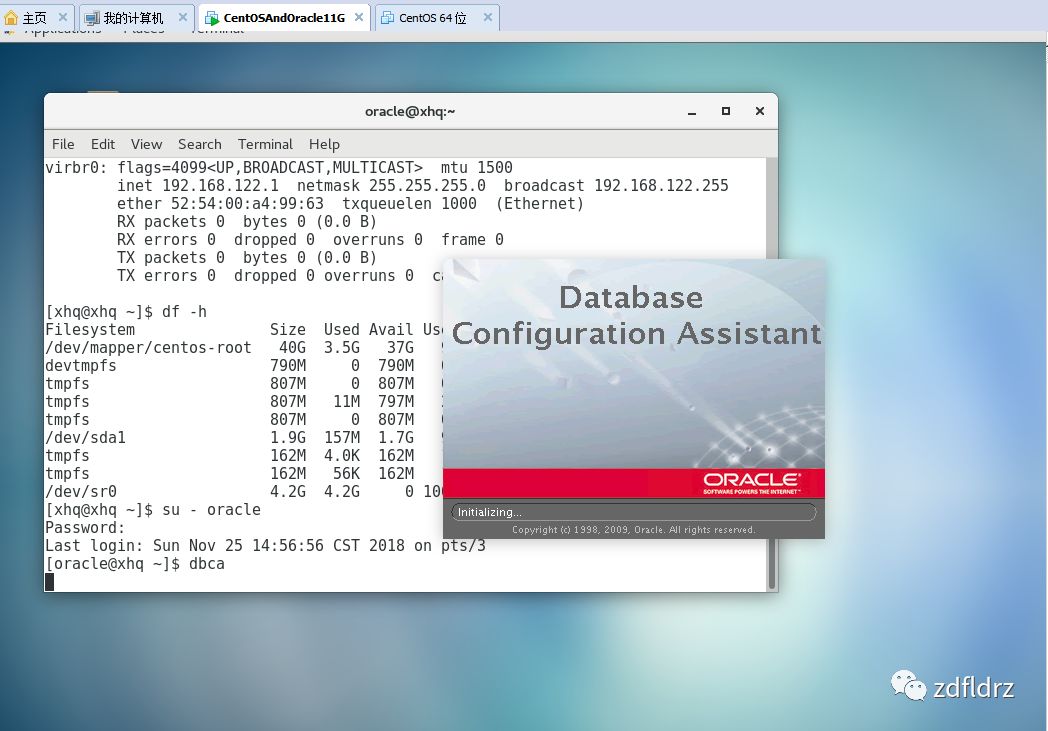
Task: Click the VM icon on CentOS 64 位 tab
Action: pos(386,18)
